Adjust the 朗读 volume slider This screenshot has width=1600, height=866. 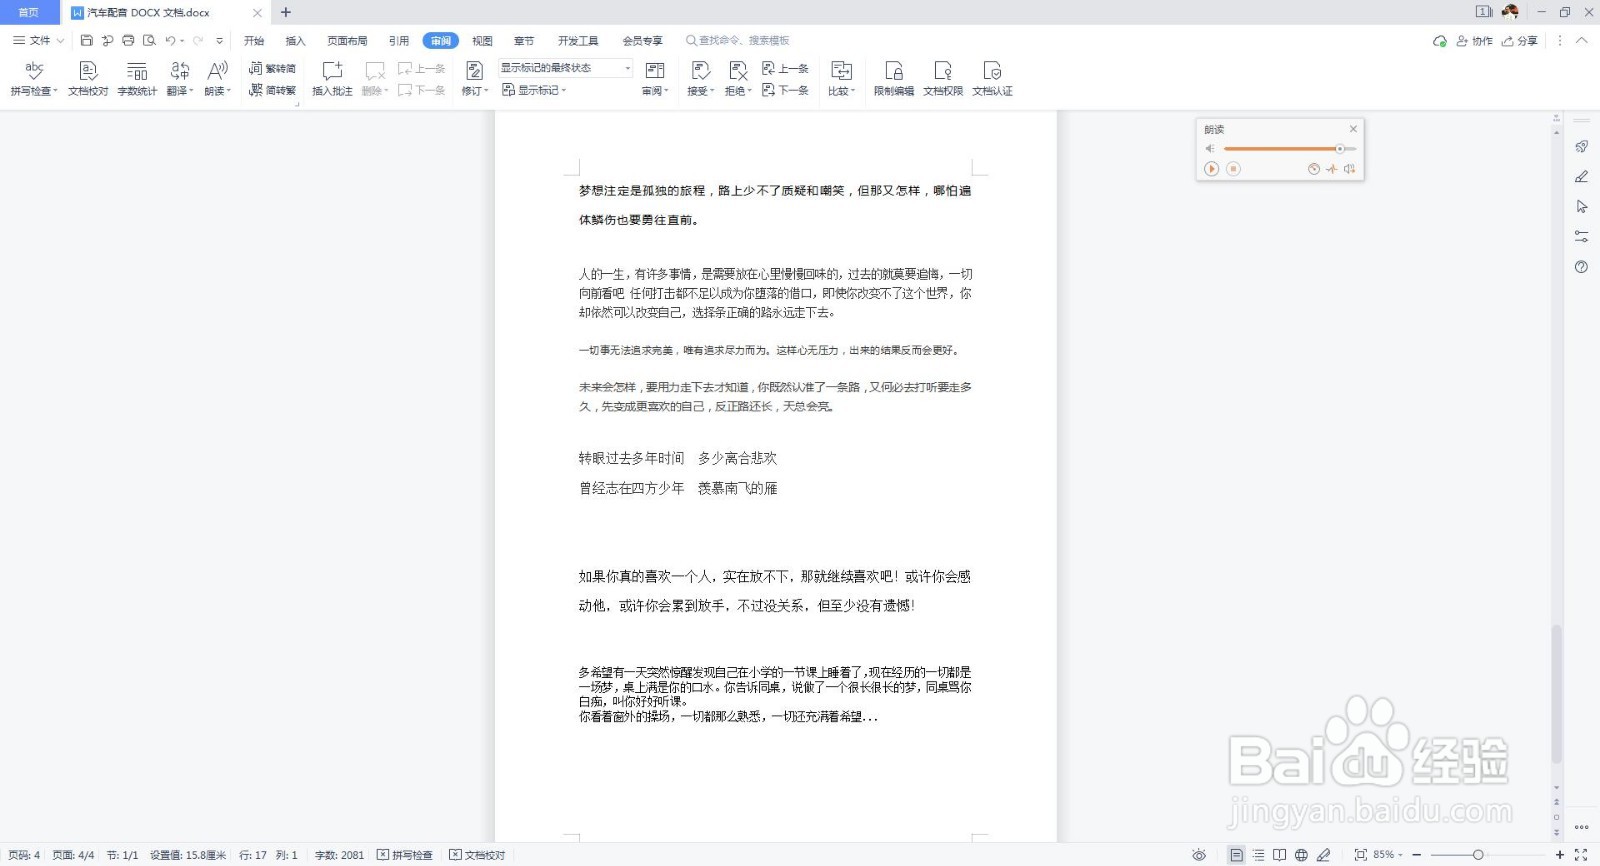point(1290,149)
